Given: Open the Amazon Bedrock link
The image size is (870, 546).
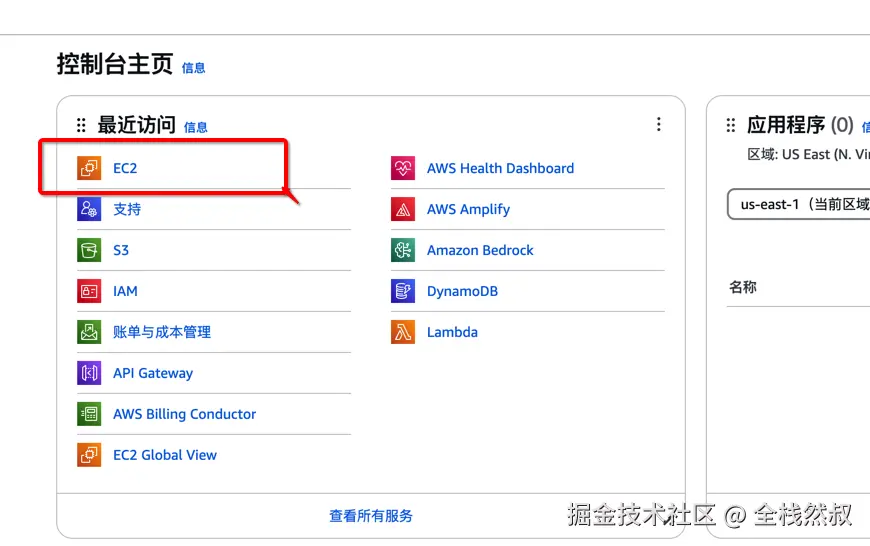Looking at the screenshot, I should [x=480, y=250].
